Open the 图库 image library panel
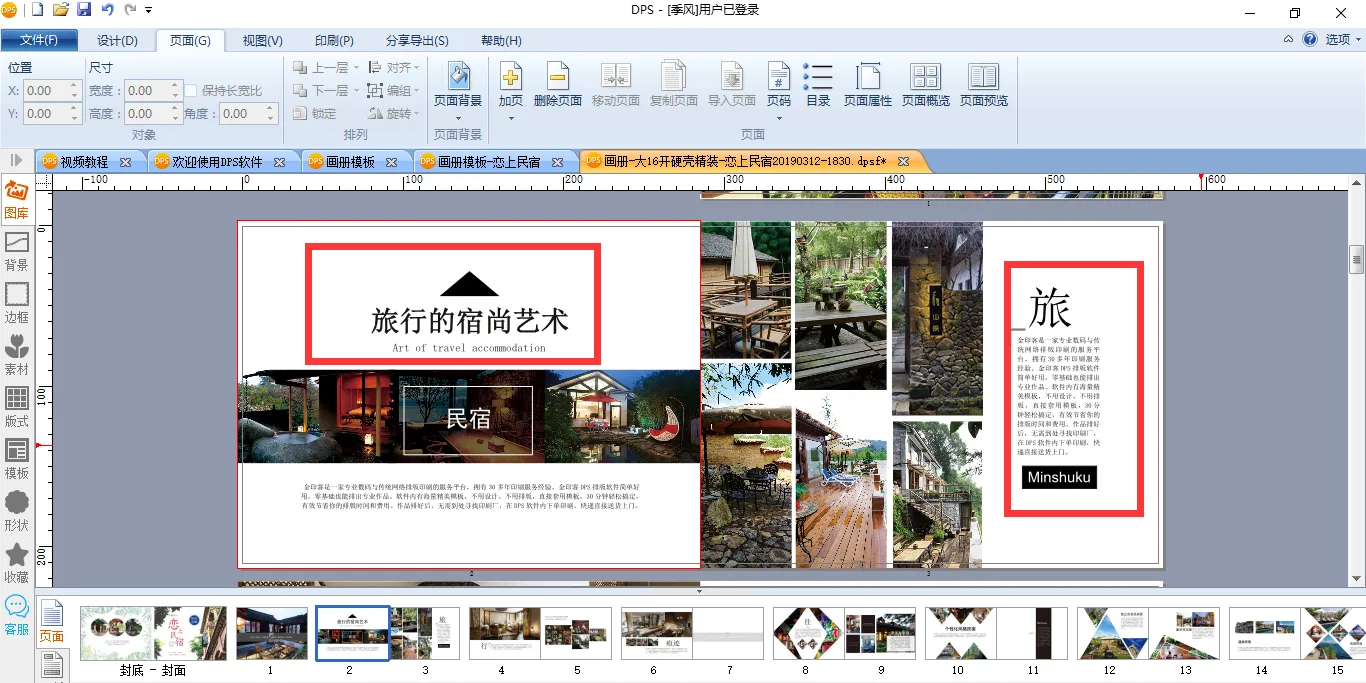Screen dimensions: 1366x683 point(17,200)
